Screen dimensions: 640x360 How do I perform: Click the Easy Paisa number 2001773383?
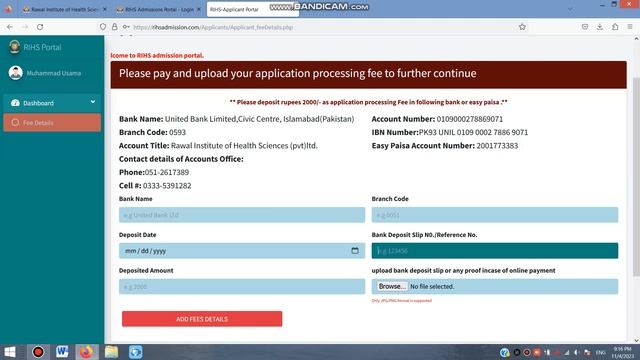(497, 146)
